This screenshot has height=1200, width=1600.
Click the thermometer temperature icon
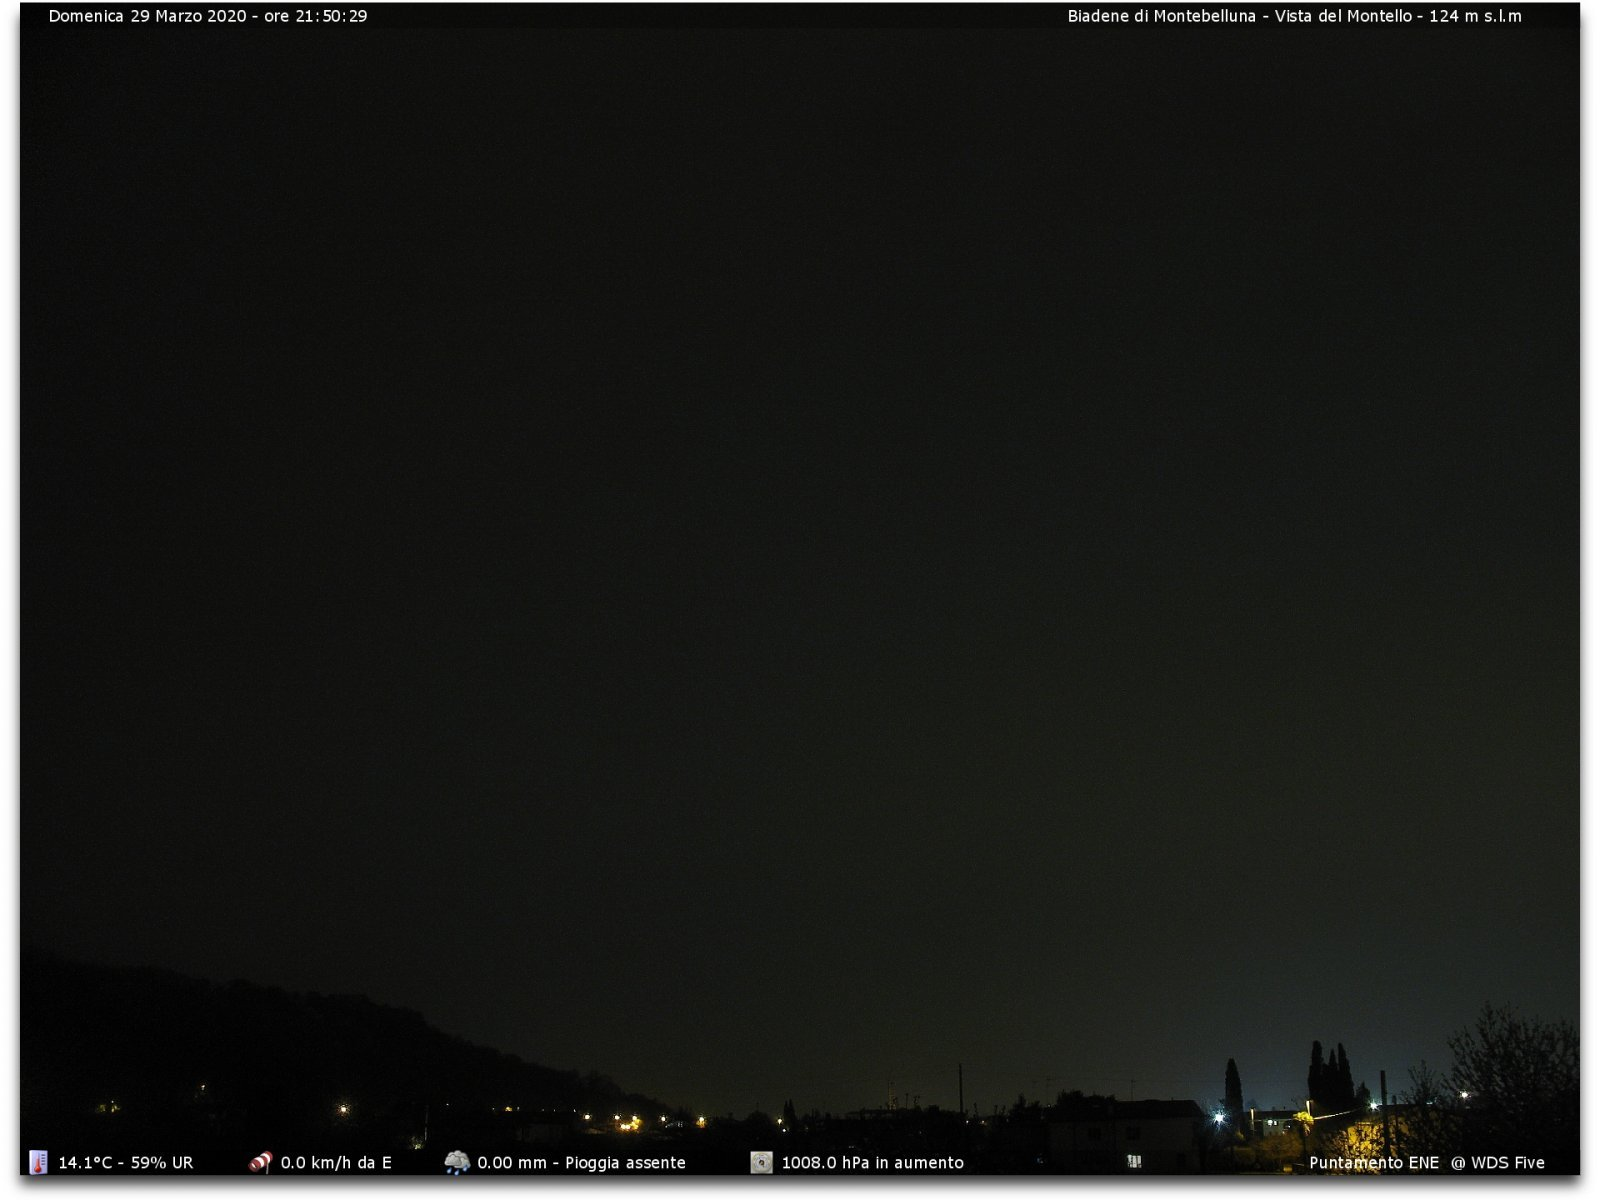click(38, 1162)
